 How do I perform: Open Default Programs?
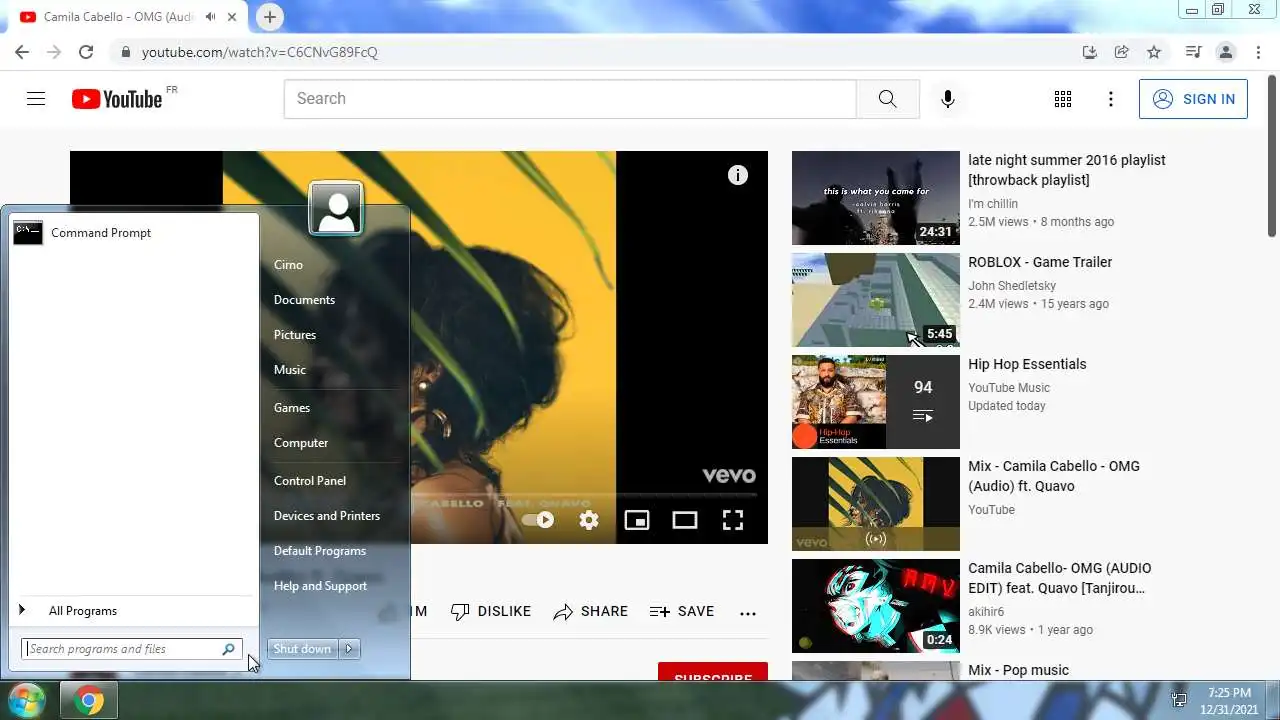pos(320,551)
